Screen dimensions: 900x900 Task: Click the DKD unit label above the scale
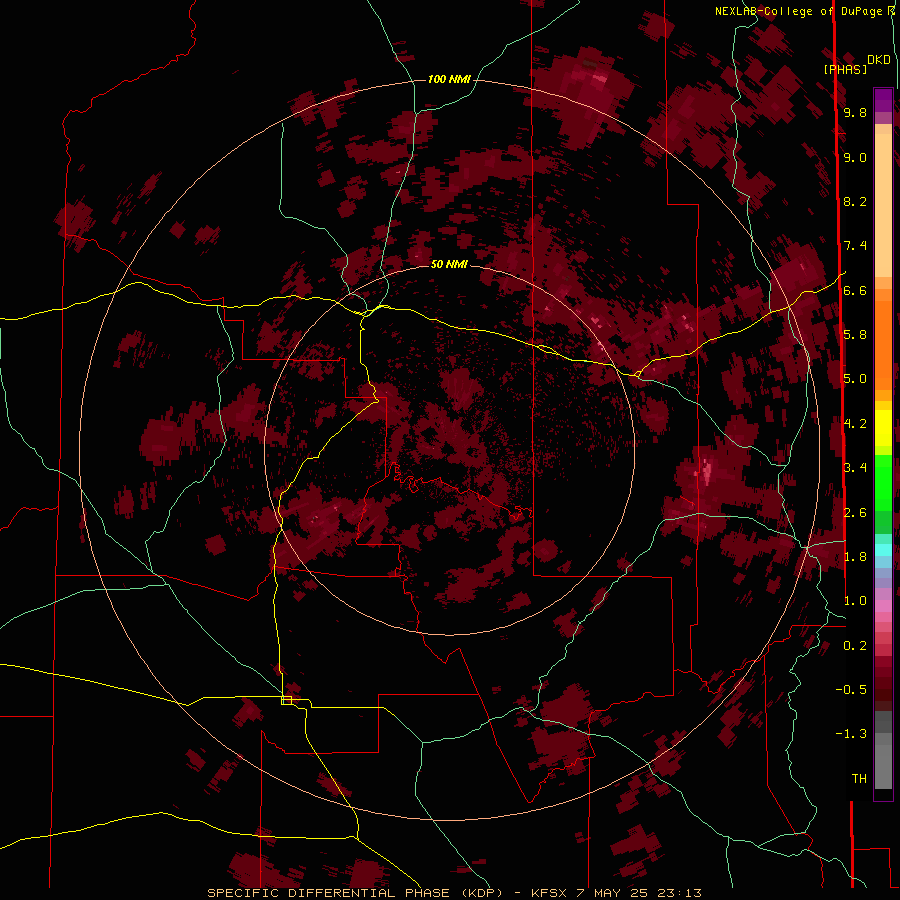pyautogui.click(x=879, y=60)
